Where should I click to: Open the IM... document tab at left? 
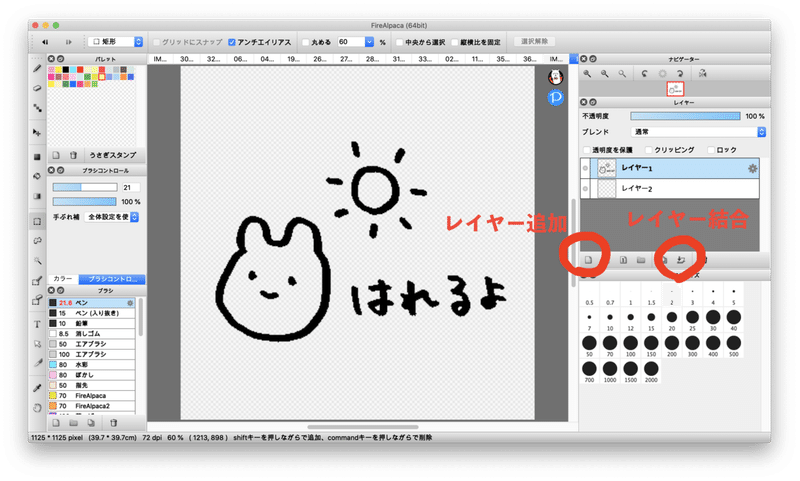[x=161, y=59]
